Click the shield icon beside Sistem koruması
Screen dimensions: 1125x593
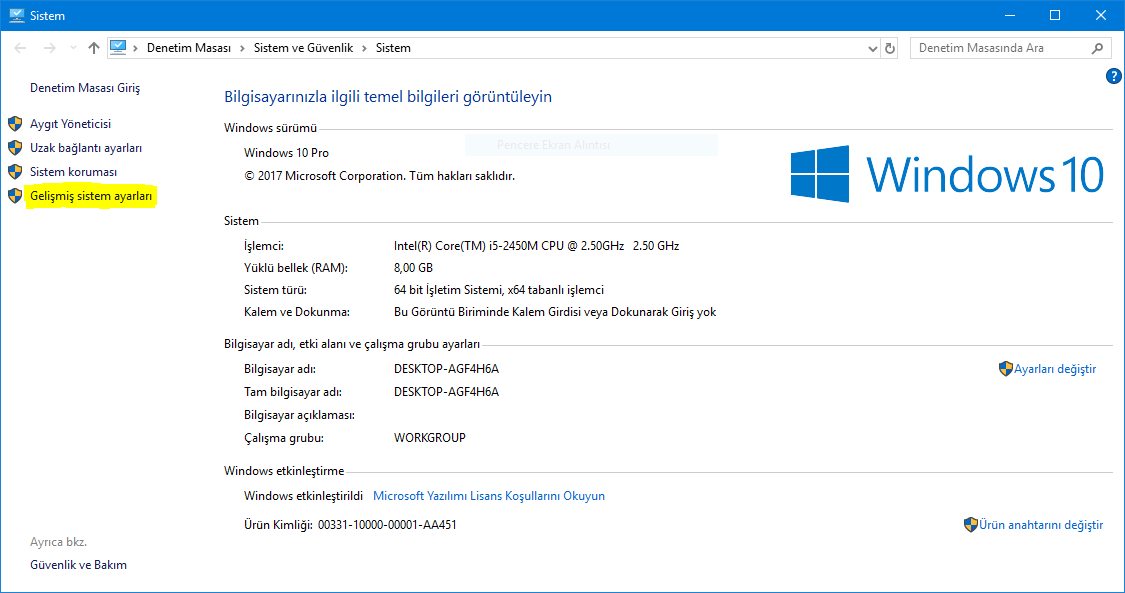pyautogui.click(x=15, y=172)
